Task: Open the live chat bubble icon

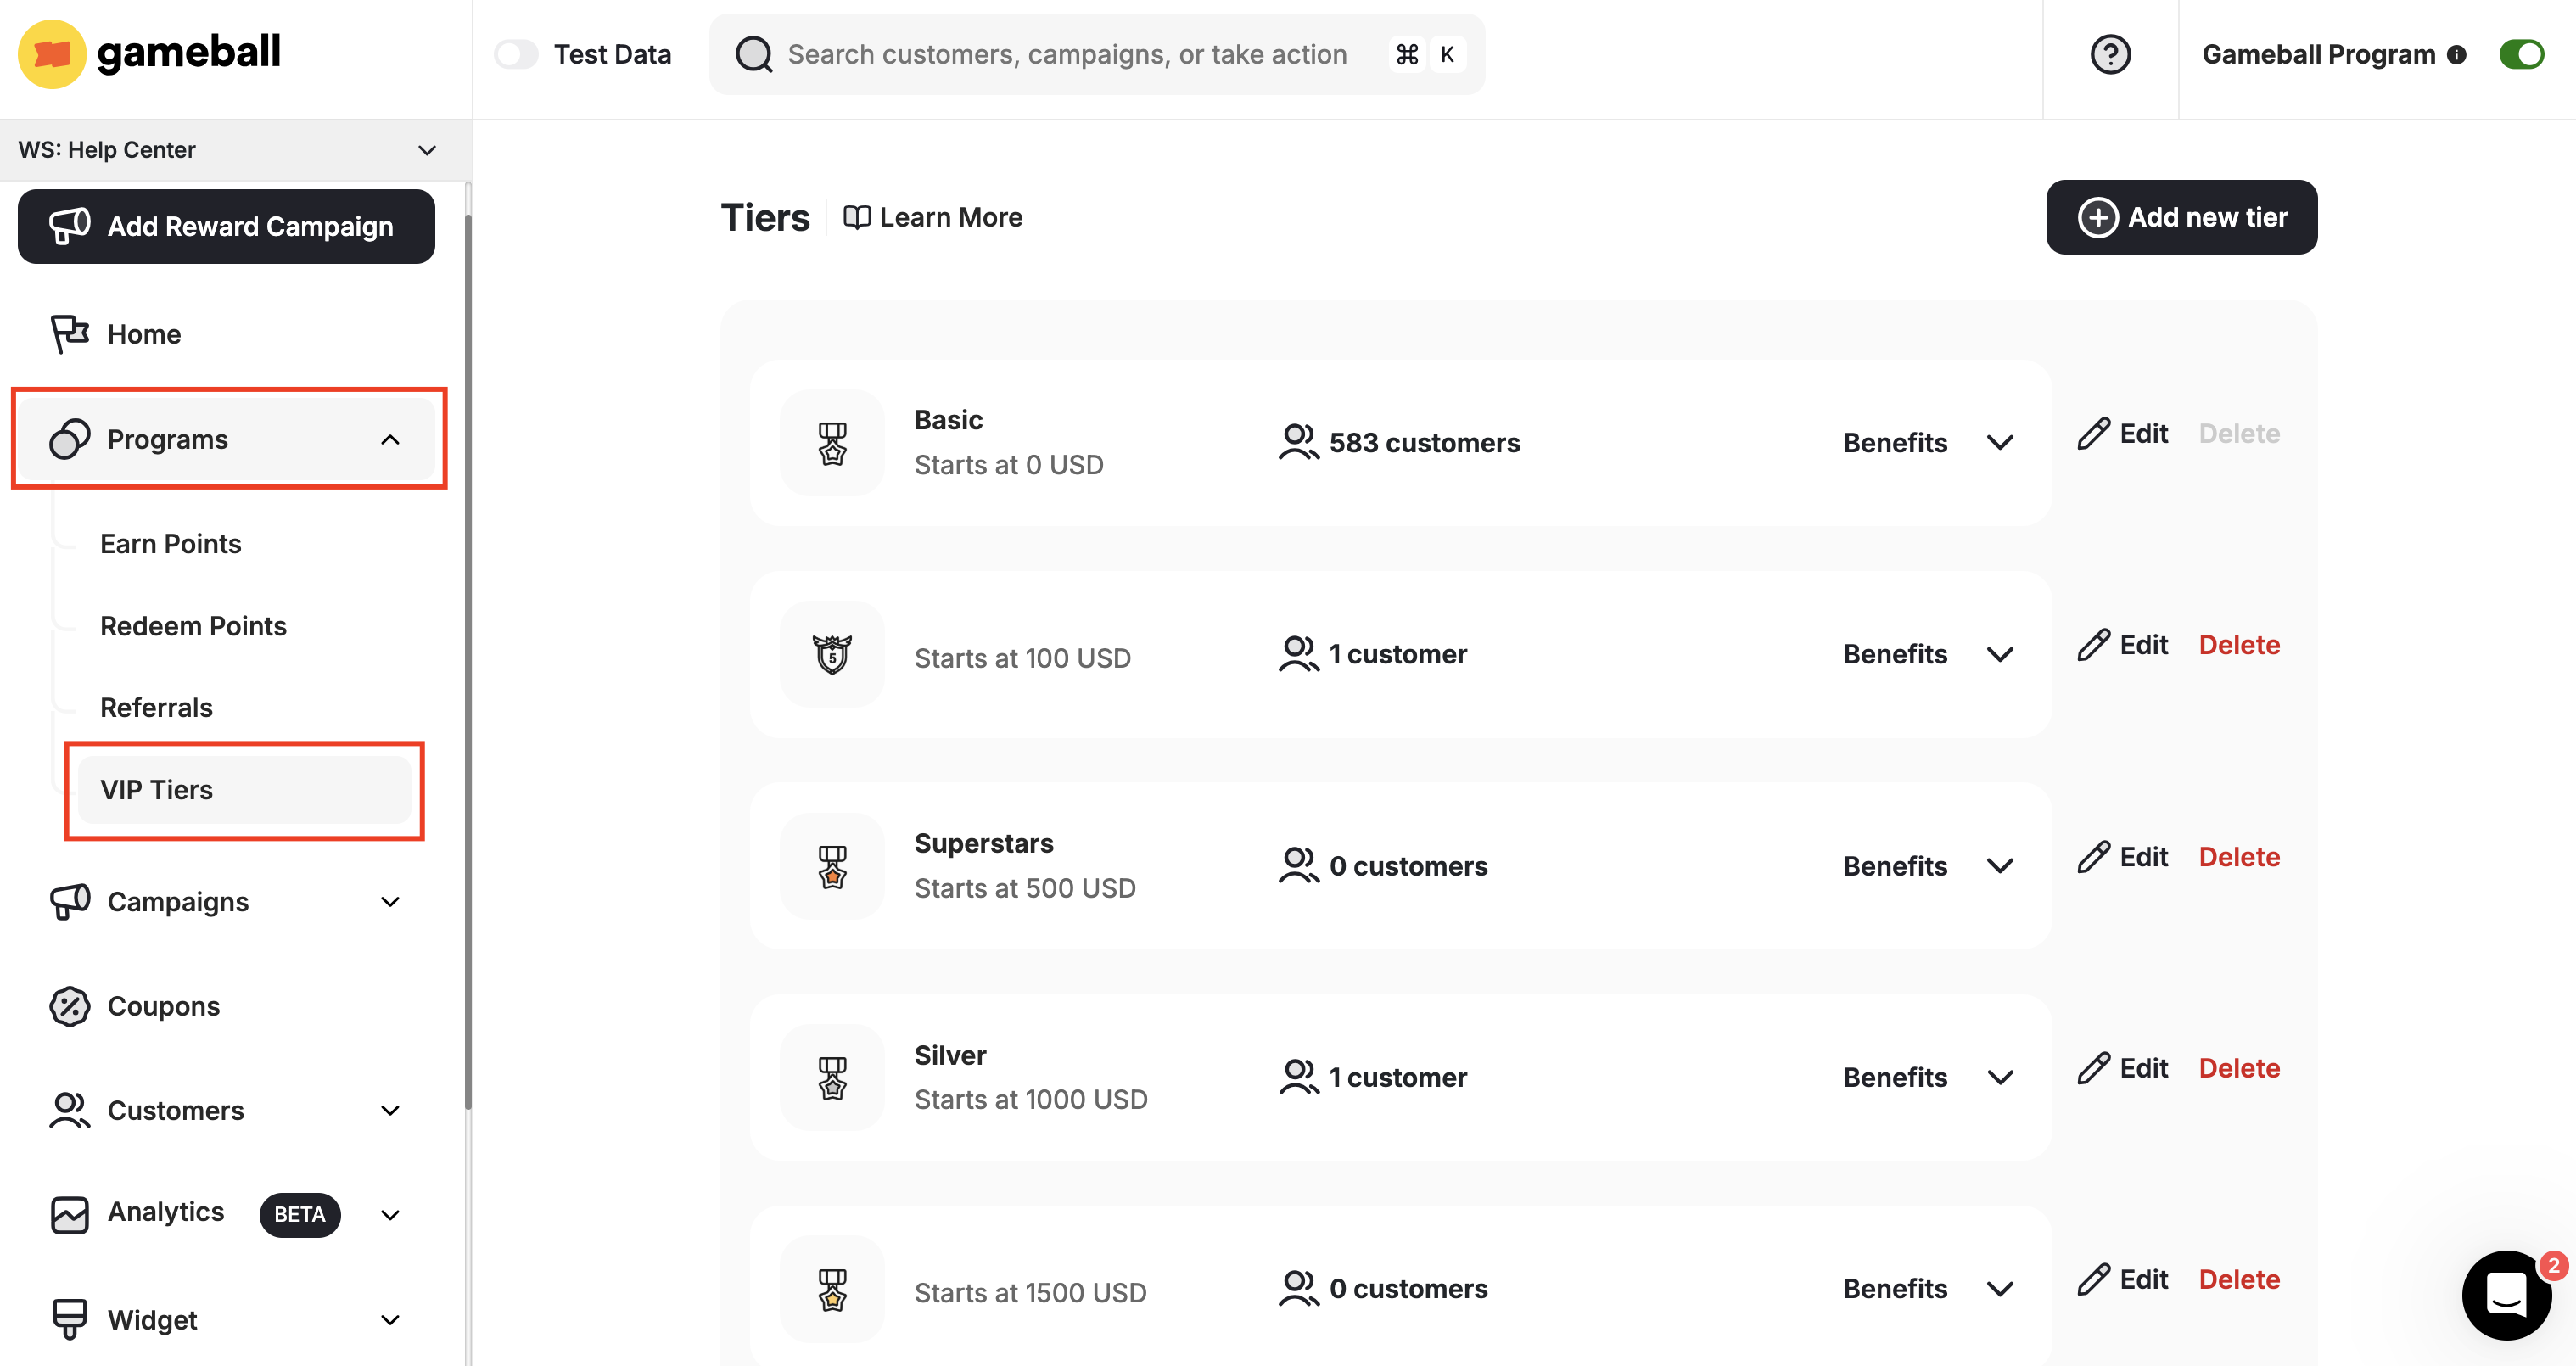Action: coord(2506,1295)
